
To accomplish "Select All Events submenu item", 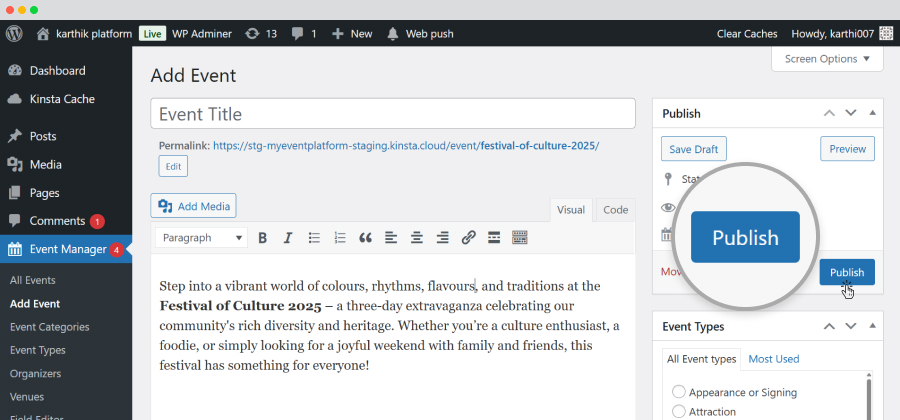I will [33, 281].
